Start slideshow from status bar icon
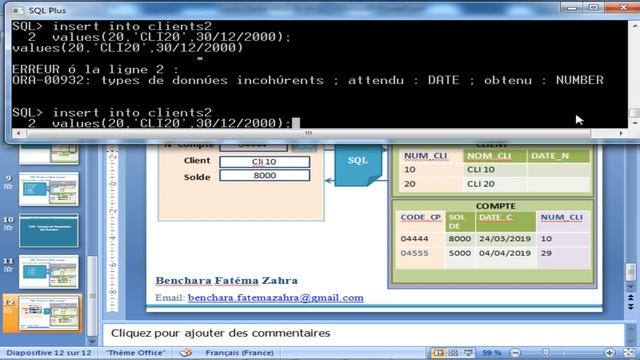This screenshot has height=360, width=640. tap(468, 353)
